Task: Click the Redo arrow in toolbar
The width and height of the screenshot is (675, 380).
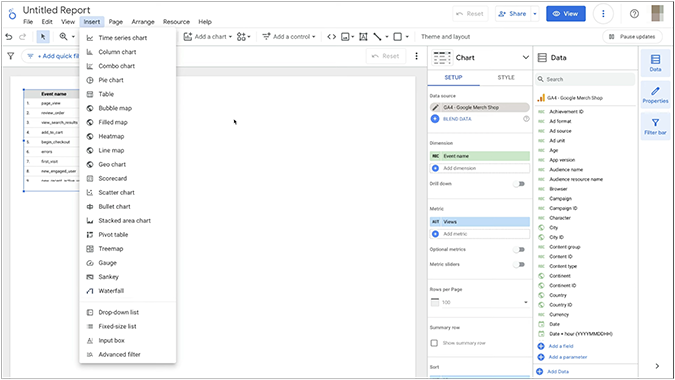Action: click(22, 37)
